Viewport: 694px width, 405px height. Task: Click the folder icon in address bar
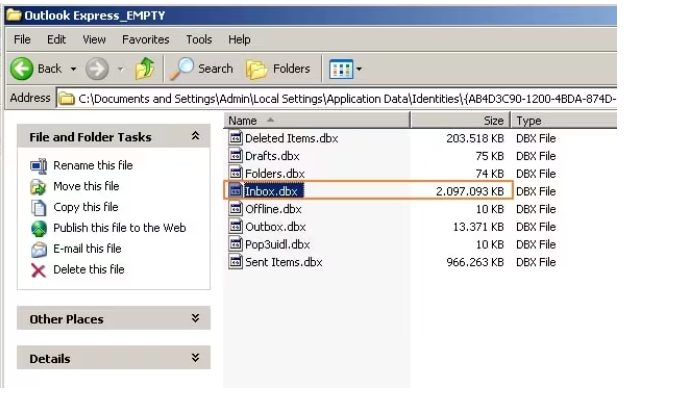click(67, 98)
